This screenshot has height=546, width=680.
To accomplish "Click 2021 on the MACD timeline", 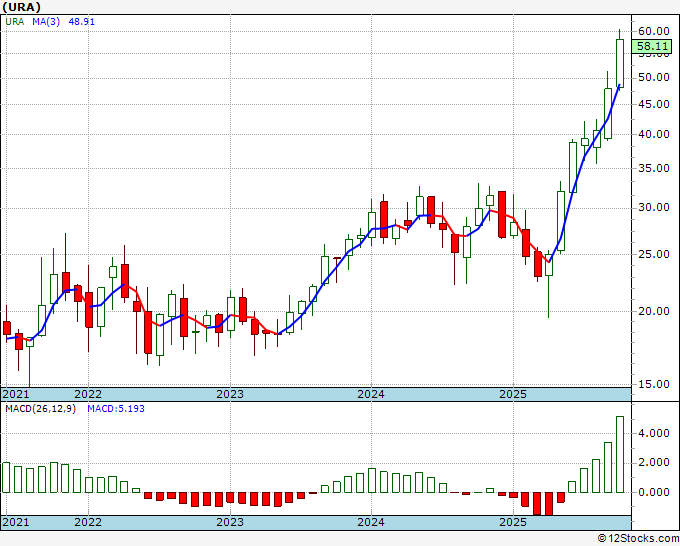I will point(16,522).
